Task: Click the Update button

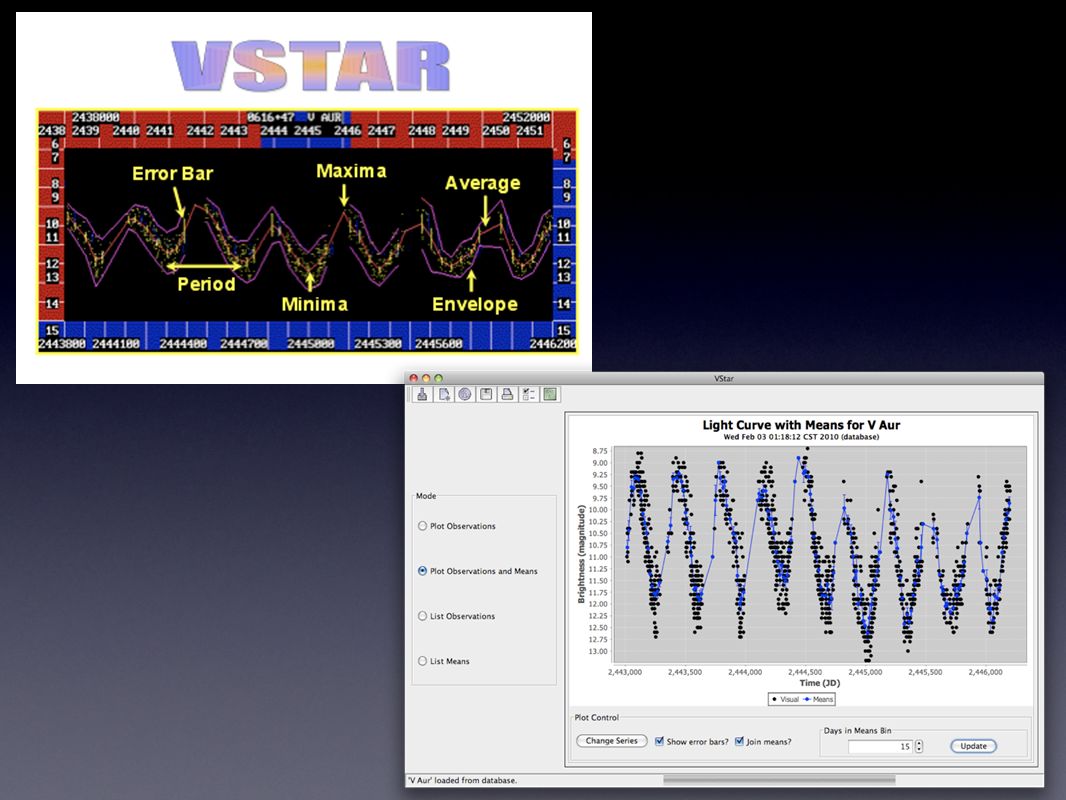Action: click(x=974, y=746)
